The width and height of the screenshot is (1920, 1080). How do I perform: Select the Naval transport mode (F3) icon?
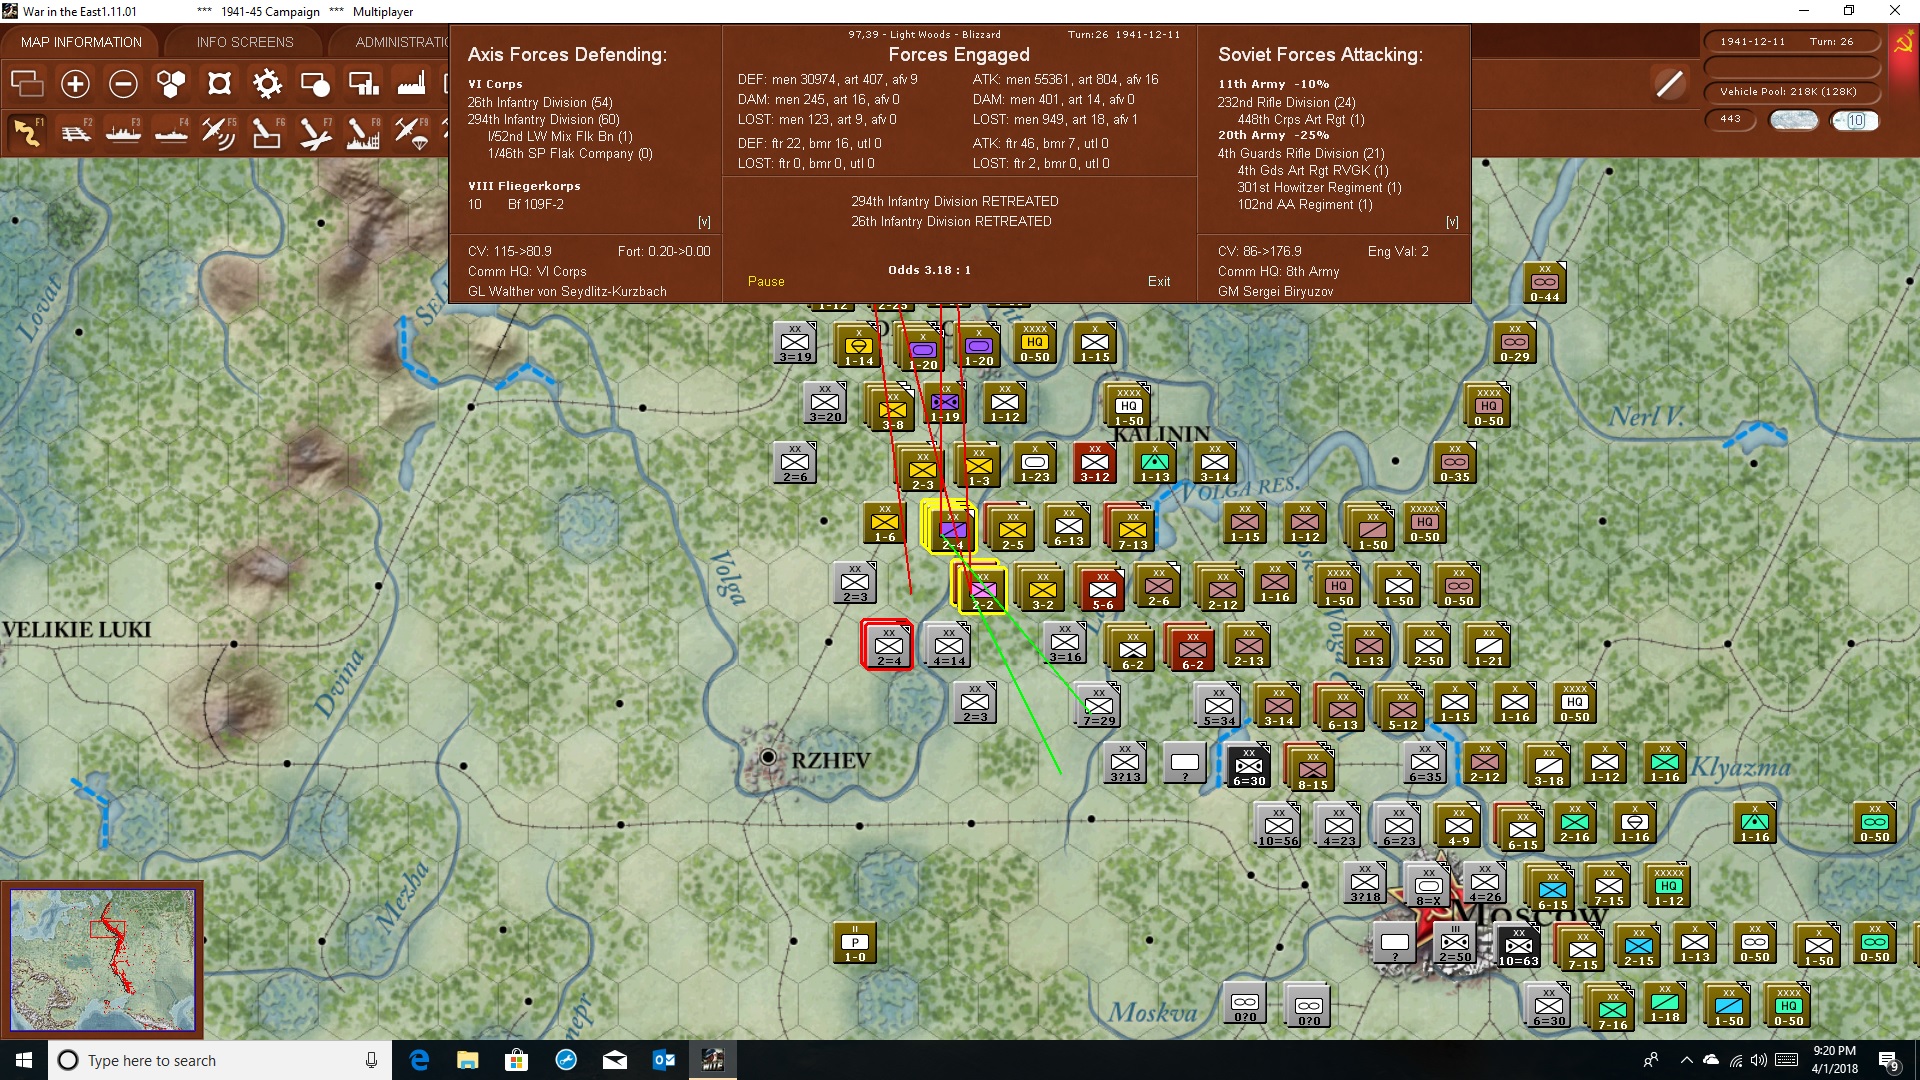(123, 132)
